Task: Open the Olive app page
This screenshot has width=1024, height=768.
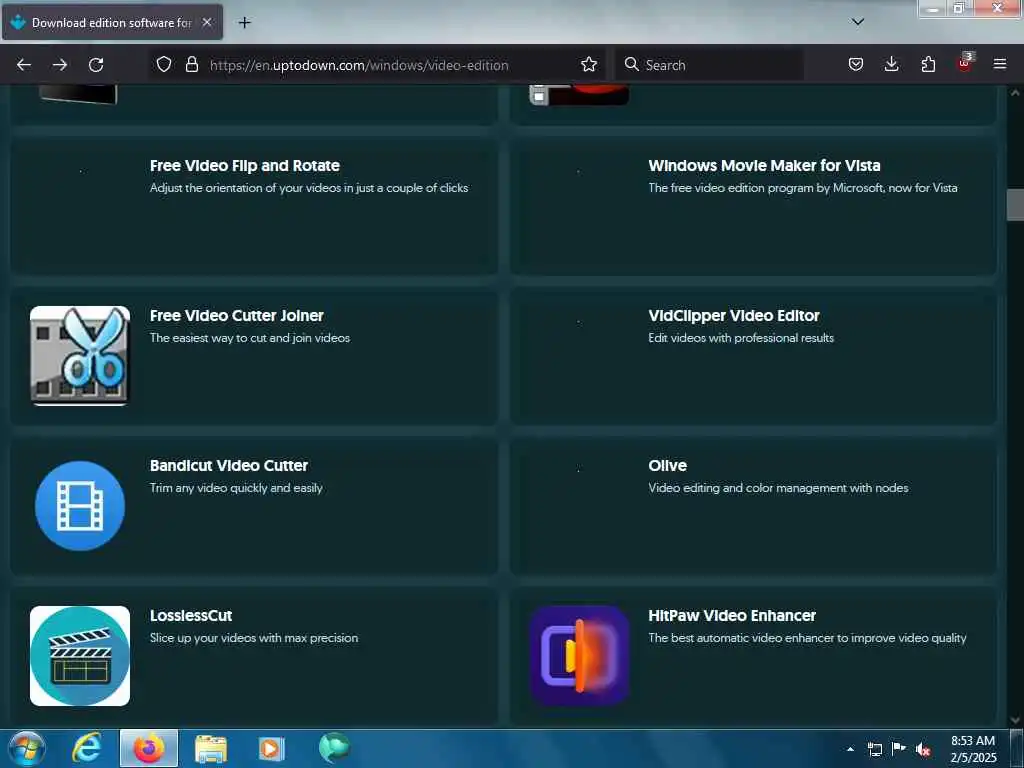Action: (x=667, y=466)
